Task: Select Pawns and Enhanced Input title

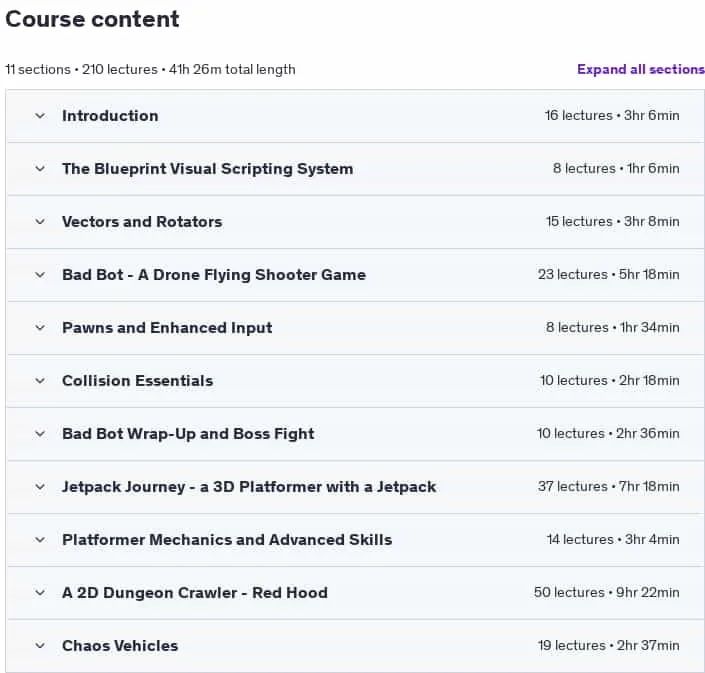Action: click(167, 328)
